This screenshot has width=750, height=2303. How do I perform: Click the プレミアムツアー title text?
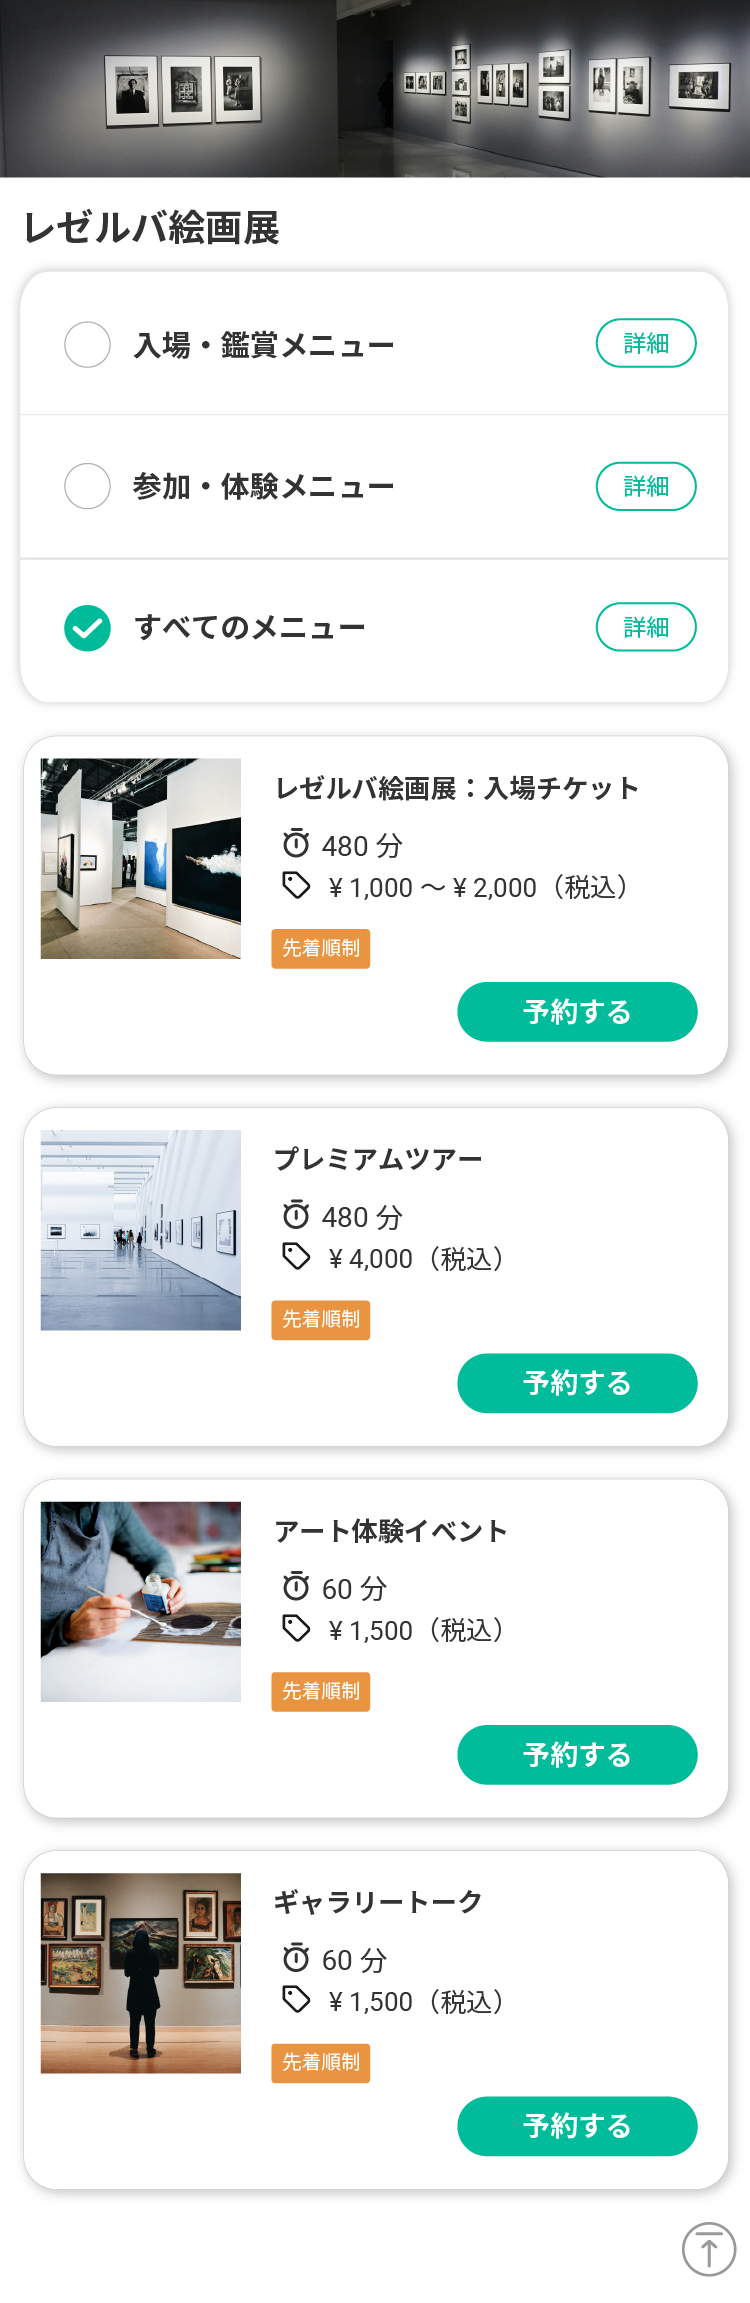coord(378,1159)
